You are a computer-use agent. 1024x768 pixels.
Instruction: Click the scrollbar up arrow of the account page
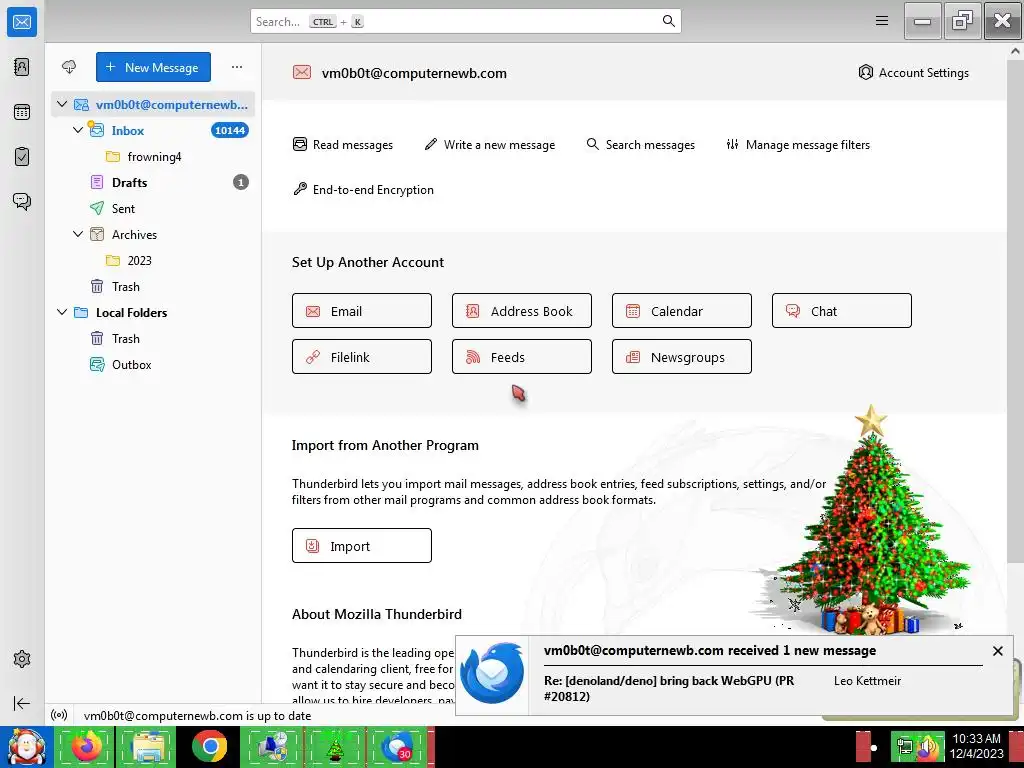1016,50
